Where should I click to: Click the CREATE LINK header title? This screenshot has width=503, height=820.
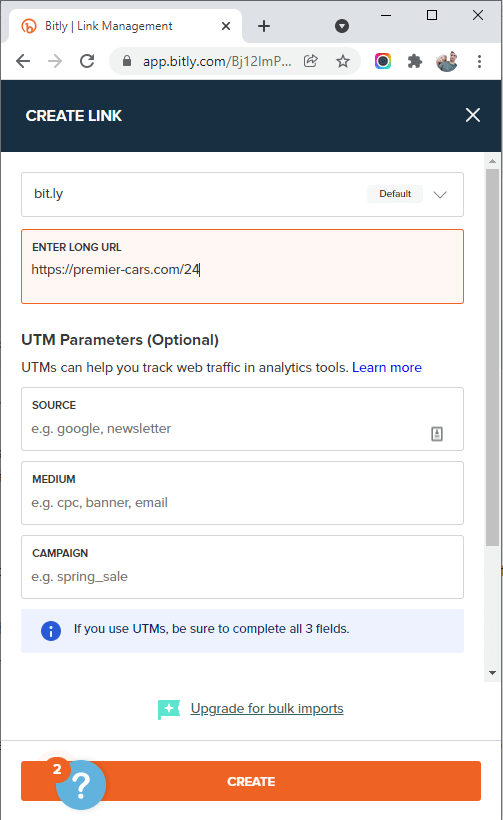point(74,116)
